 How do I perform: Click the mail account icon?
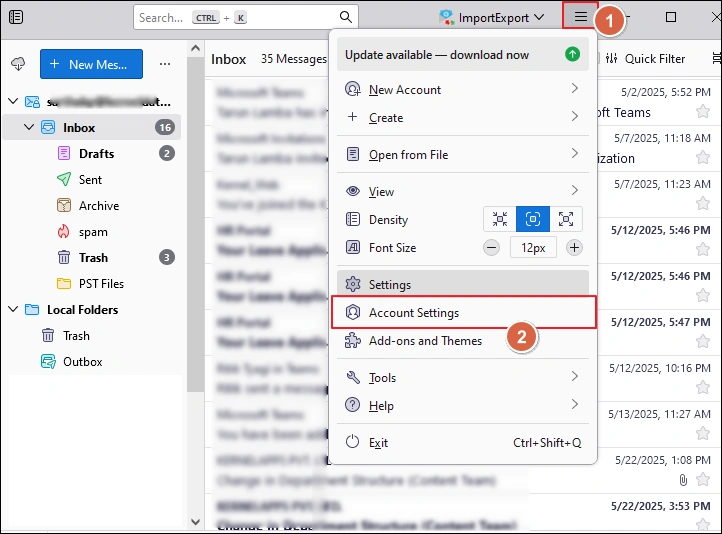click(32, 101)
